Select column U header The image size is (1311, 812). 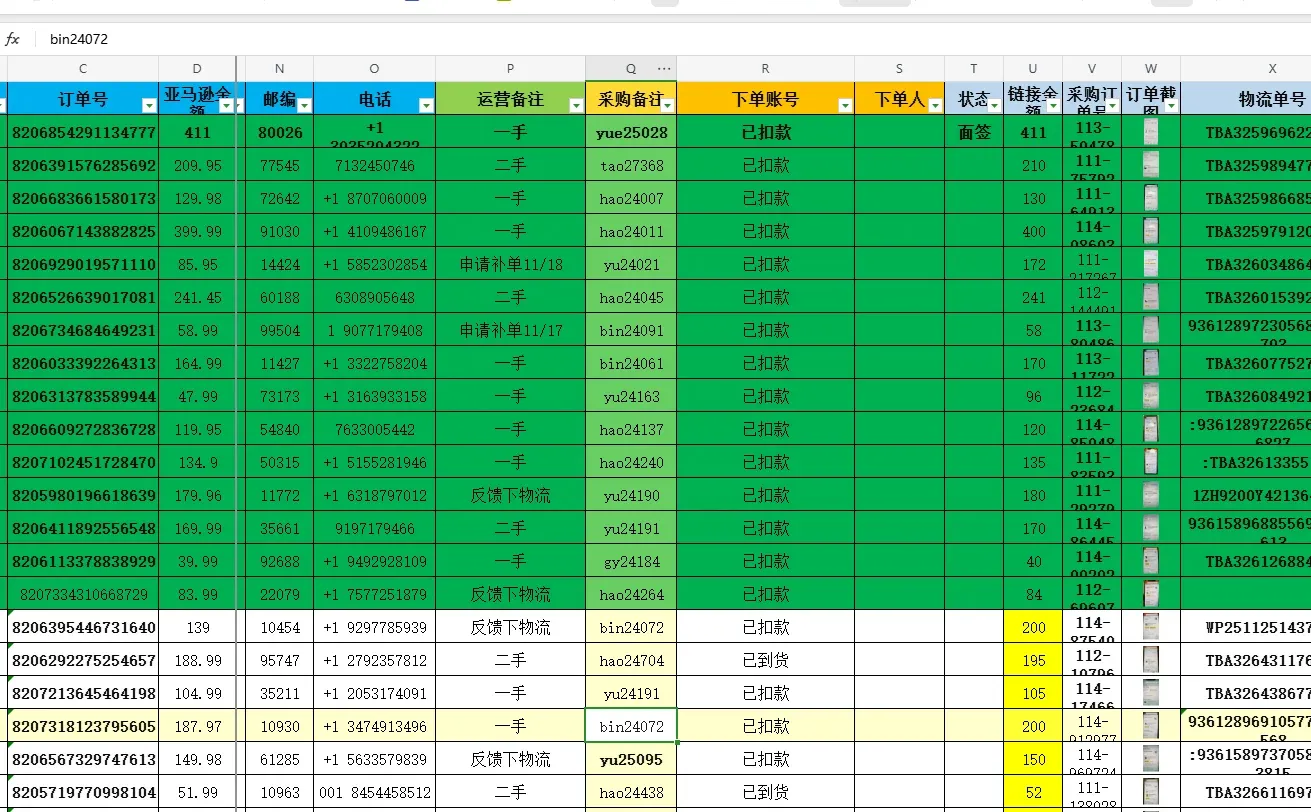click(x=1033, y=68)
